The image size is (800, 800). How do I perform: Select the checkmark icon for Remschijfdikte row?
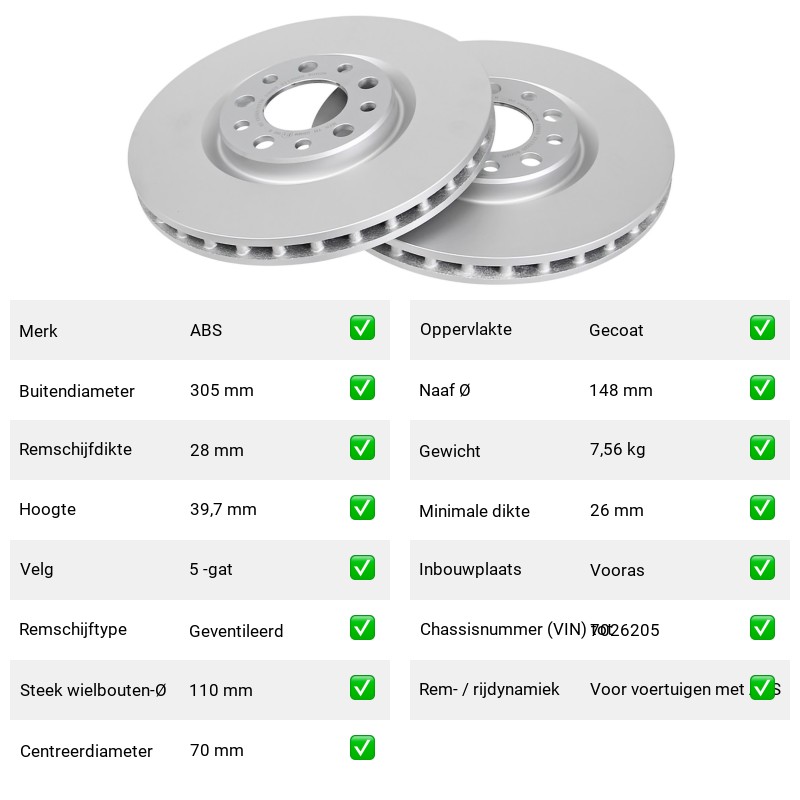362,447
